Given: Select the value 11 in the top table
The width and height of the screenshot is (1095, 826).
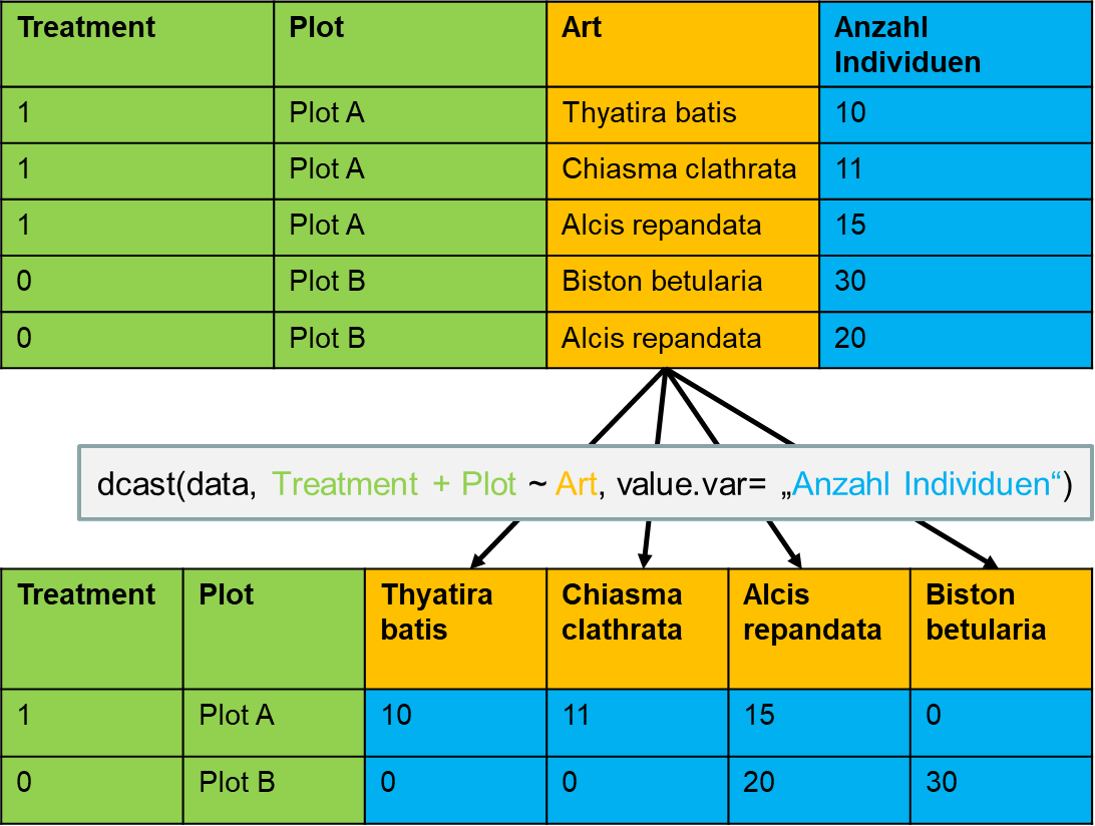Looking at the screenshot, I should tap(849, 169).
